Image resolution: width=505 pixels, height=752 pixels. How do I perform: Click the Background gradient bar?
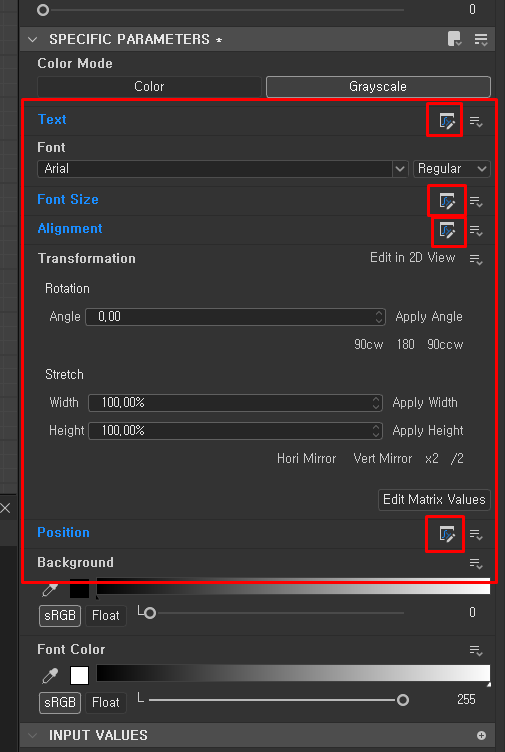[294, 587]
